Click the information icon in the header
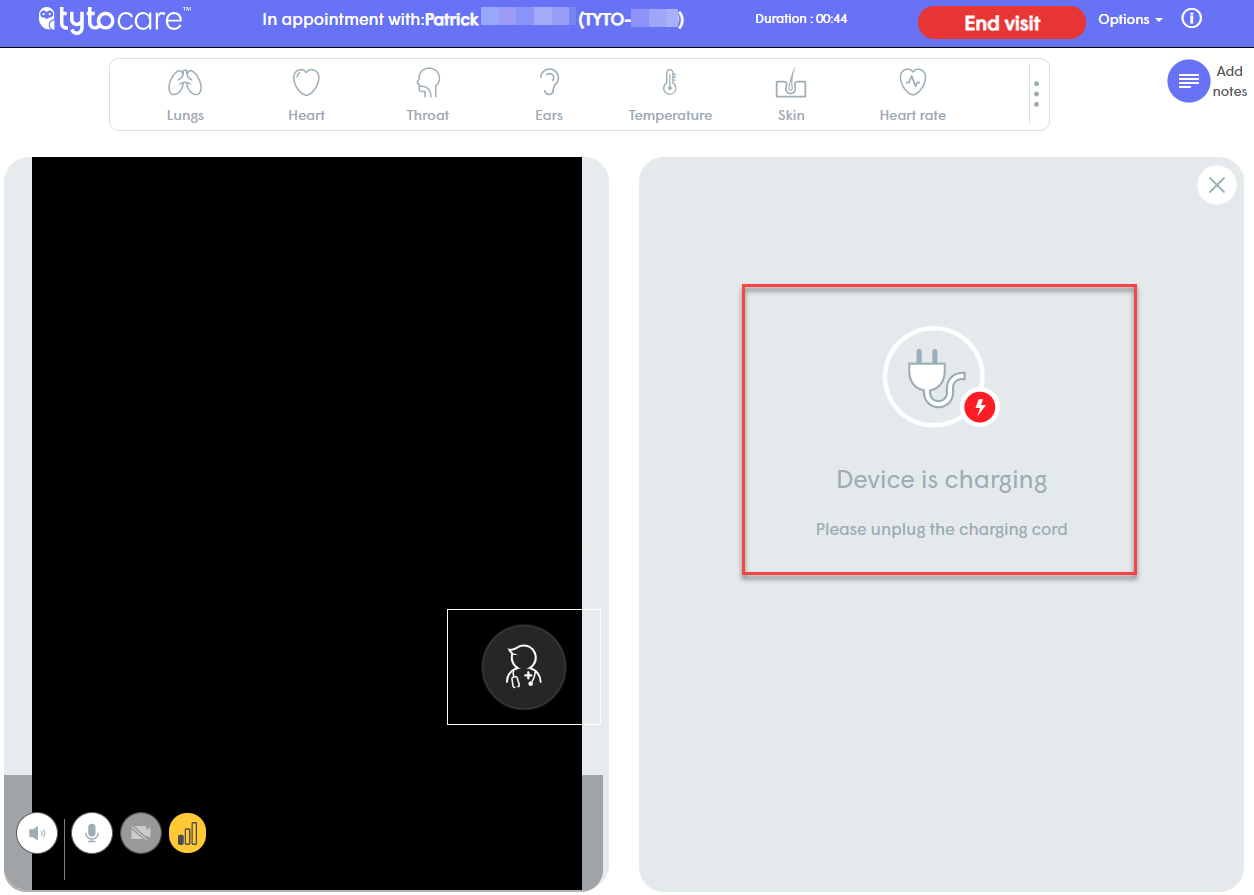1254x895 pixels. click(x=1191, y=18)
